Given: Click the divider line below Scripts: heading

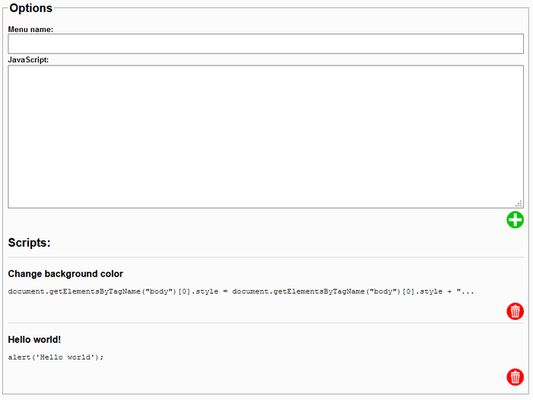Looking at the screenshot, I should click(x=266, y=257).
